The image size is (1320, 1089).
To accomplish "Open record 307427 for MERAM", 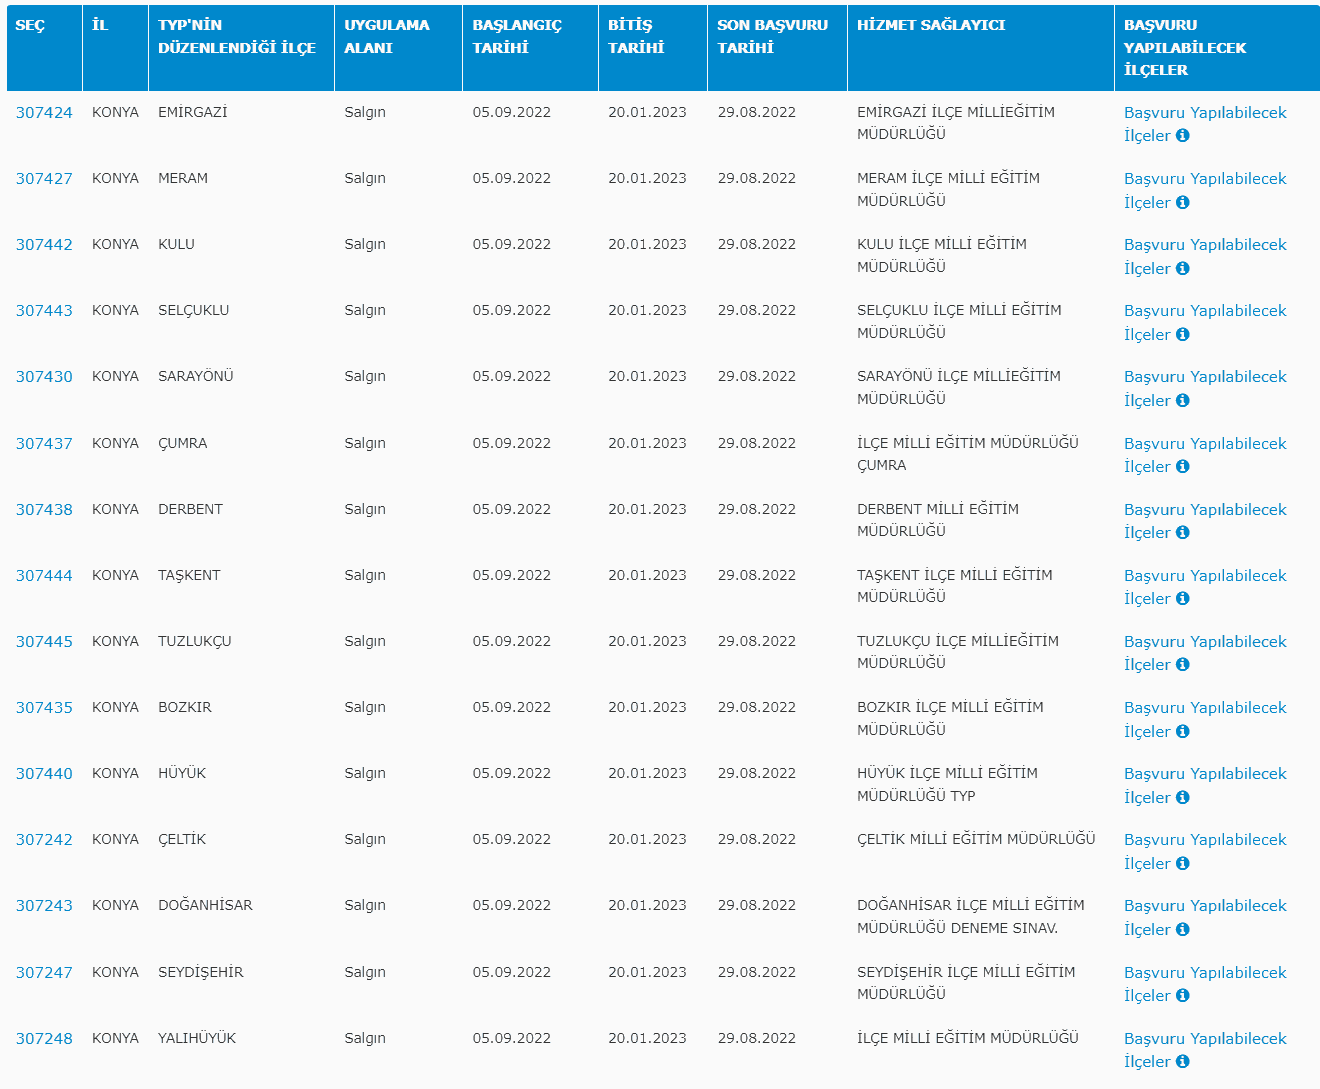I will click(44, 179).
